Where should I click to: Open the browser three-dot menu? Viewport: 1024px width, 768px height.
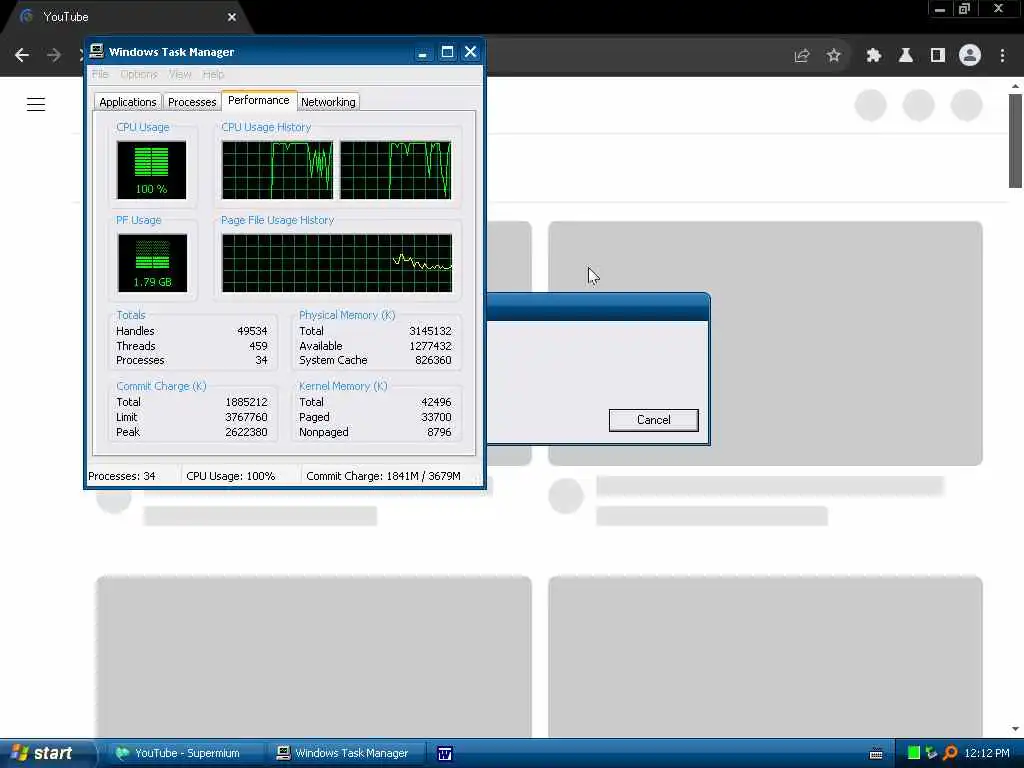[x=1002, y=56]
